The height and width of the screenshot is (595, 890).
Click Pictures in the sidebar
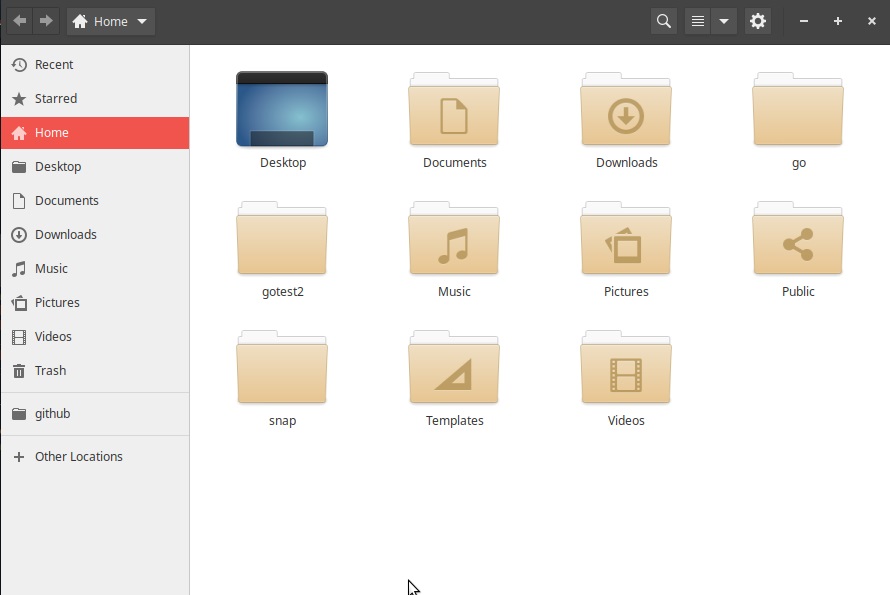pyautogui.click(x=57, y=303)
